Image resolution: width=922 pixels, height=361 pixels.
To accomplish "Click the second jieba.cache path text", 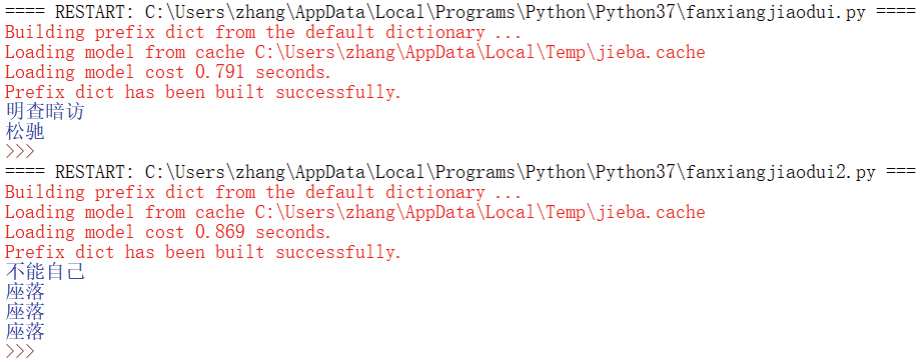I will [480, 212].
